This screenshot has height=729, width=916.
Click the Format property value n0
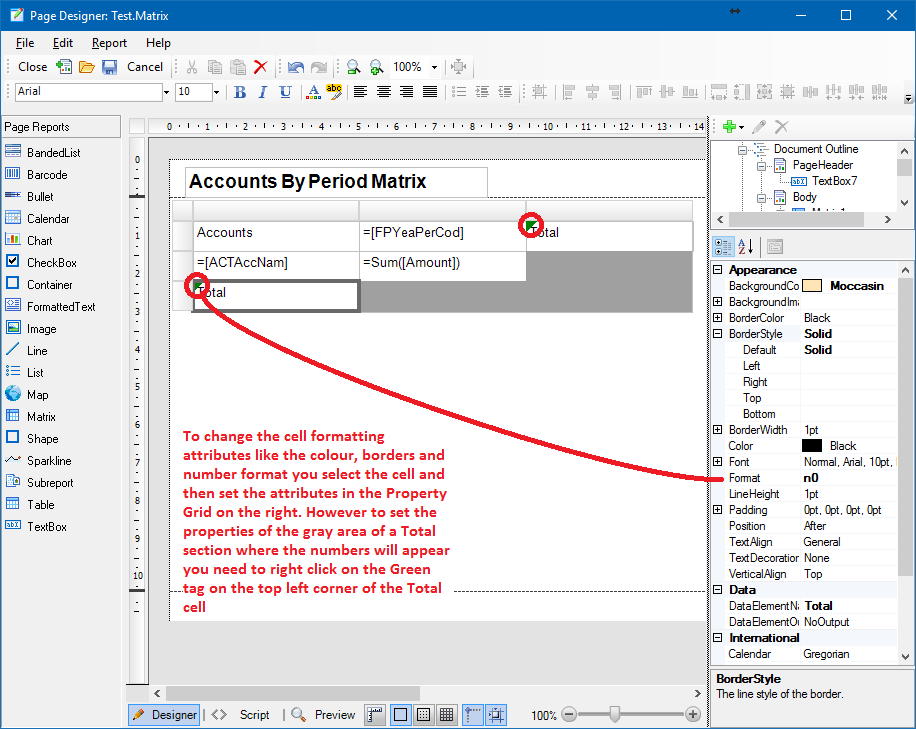point(849,478)
